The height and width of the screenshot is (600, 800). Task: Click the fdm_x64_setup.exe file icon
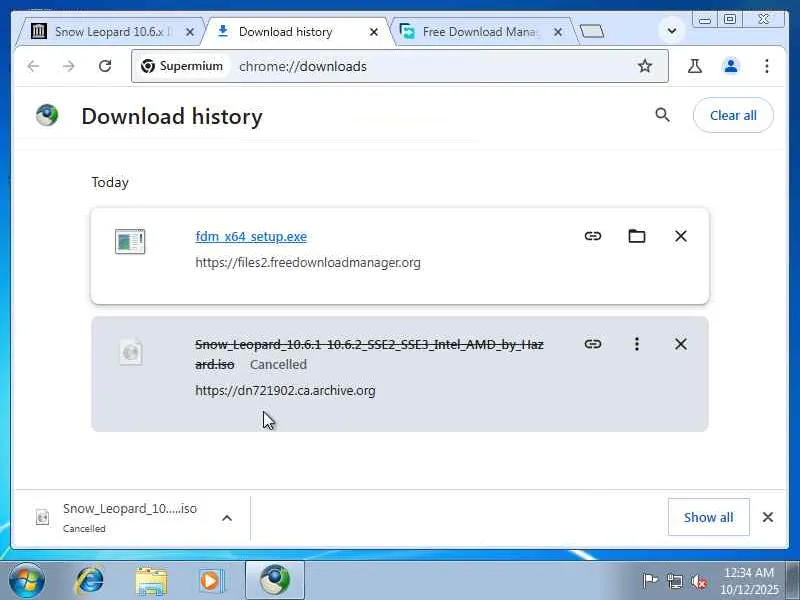[130, 241]
